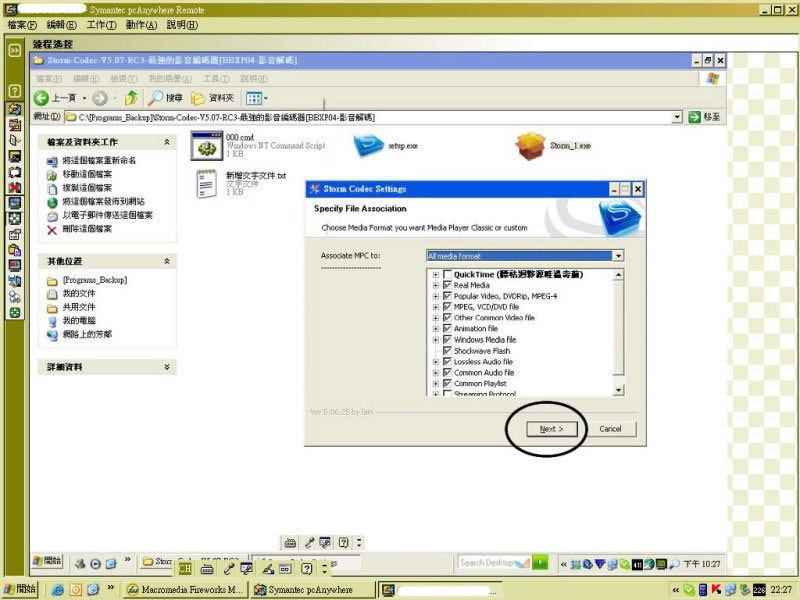
Task: Open Internet Explorer quick launch icon
Action: click(x=58, y=590)
